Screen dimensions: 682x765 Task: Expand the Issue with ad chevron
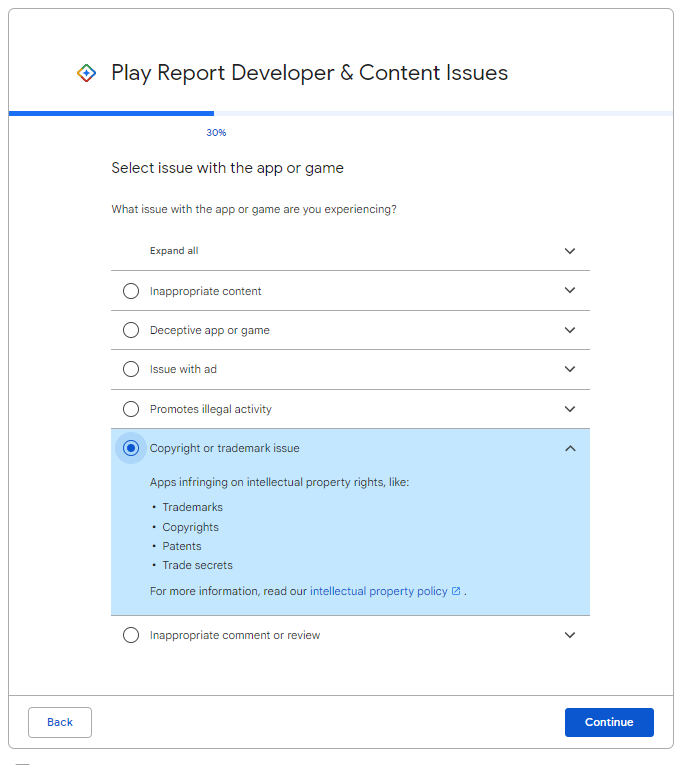570,369
